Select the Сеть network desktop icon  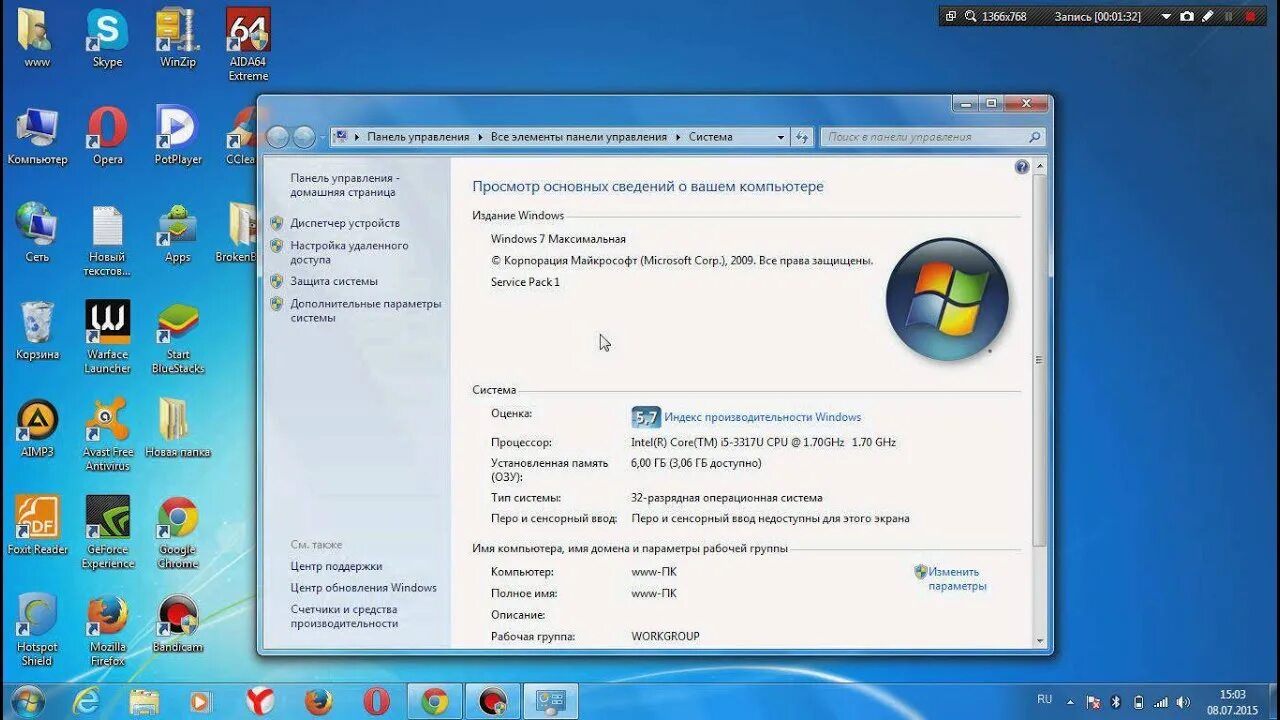(x=37, y=233)
